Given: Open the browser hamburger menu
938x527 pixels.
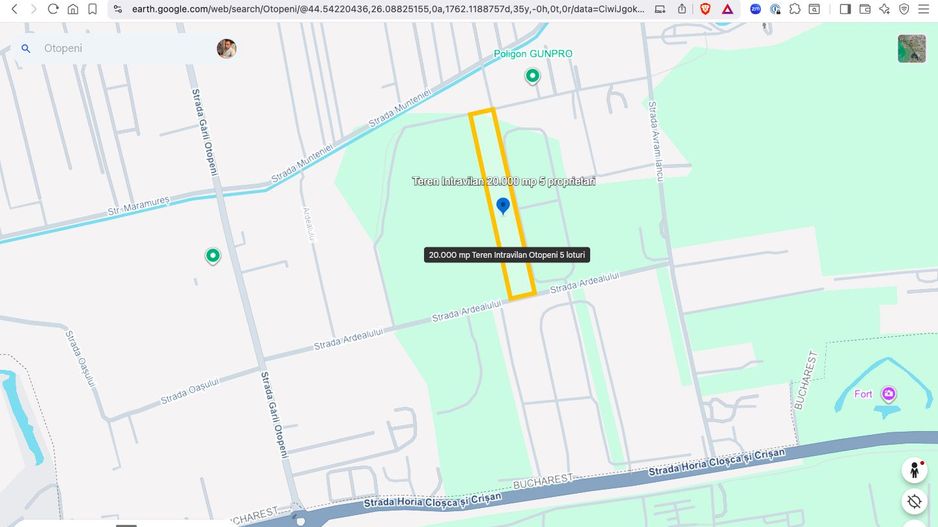Looking at the screenshot, I should (x=924, y=9).
